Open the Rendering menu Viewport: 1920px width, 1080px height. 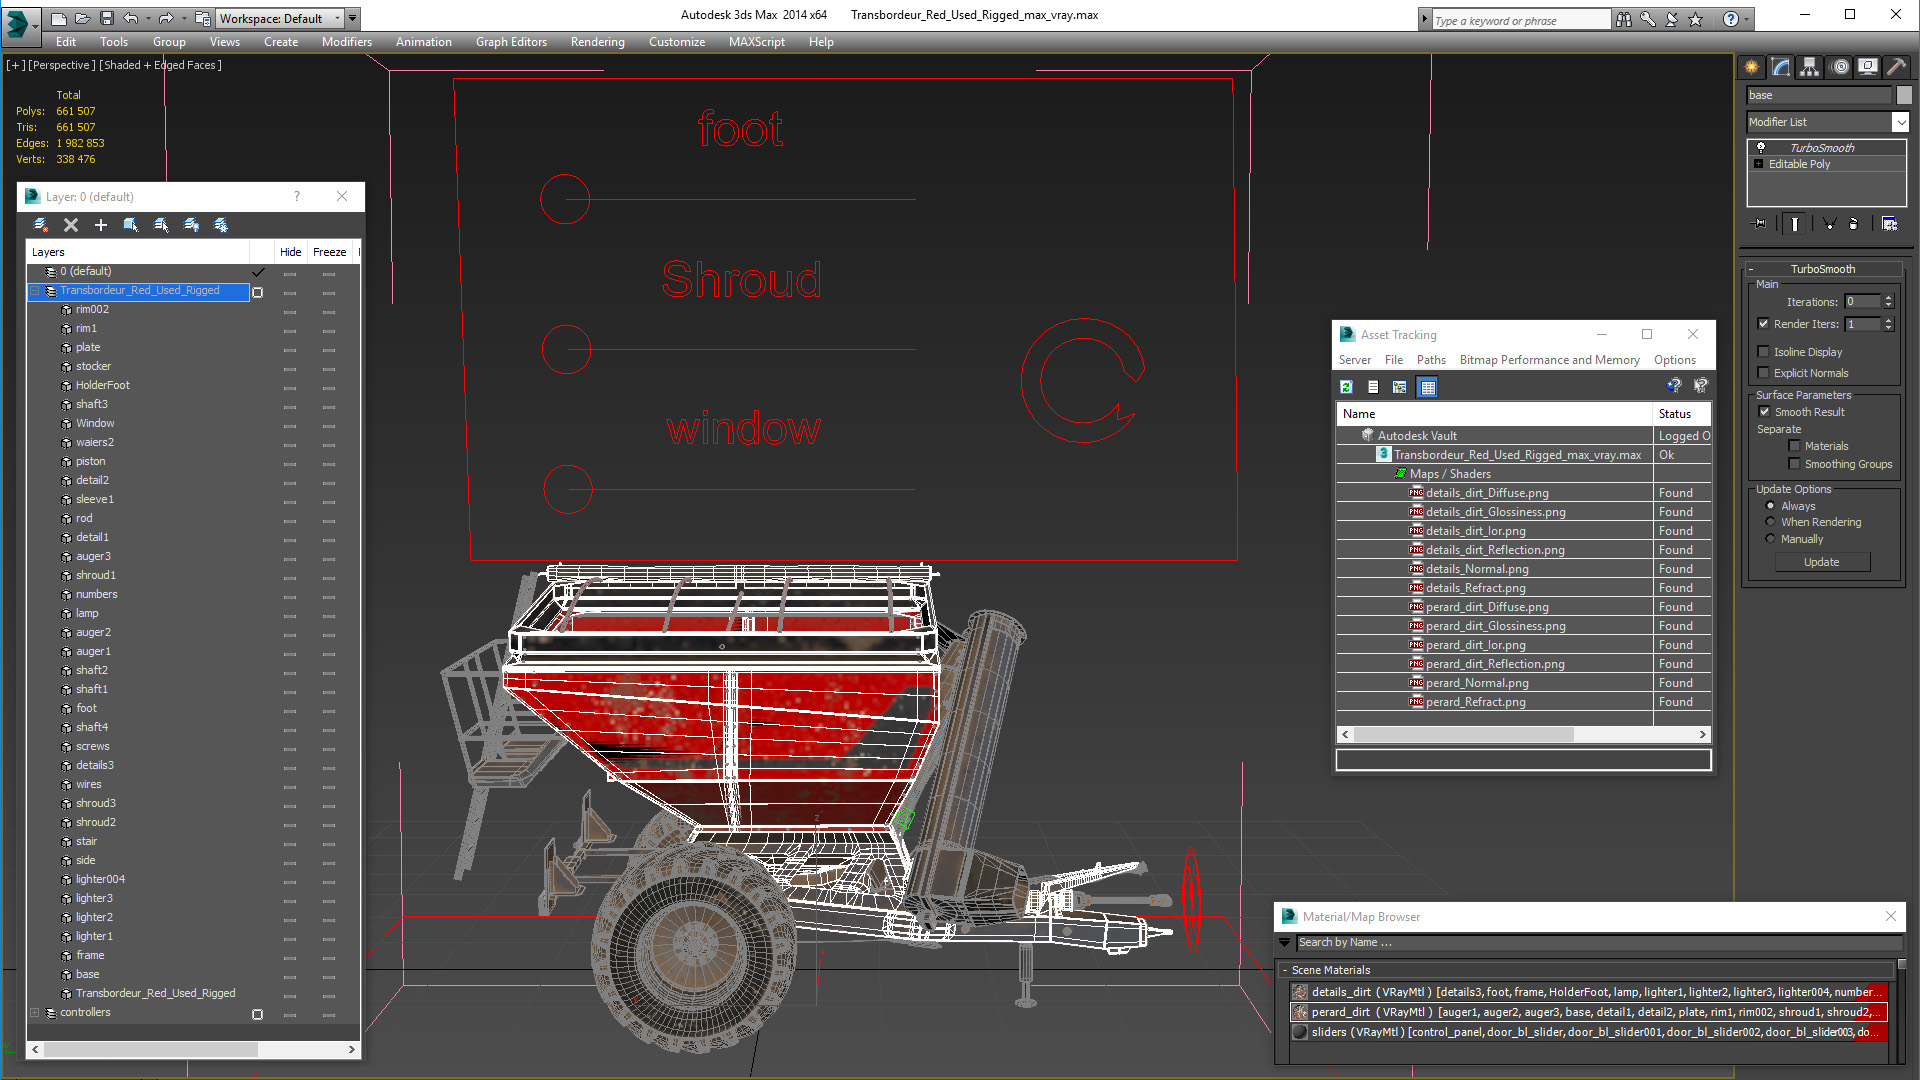[x=597, y=42]
